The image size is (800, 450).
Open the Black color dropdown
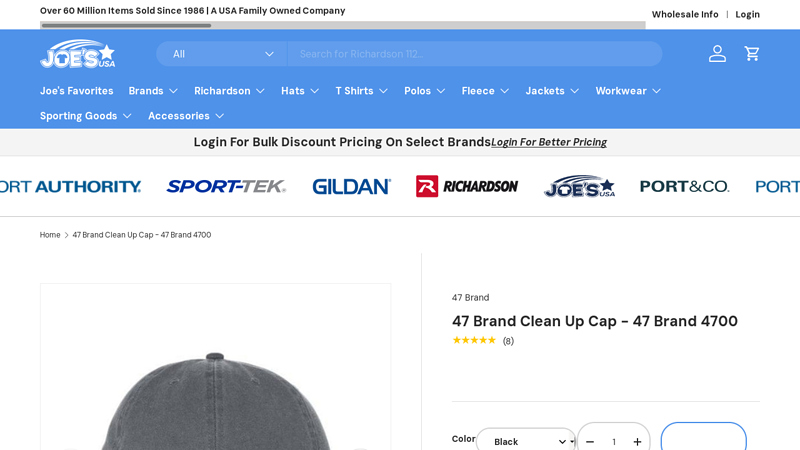(527, 441)
